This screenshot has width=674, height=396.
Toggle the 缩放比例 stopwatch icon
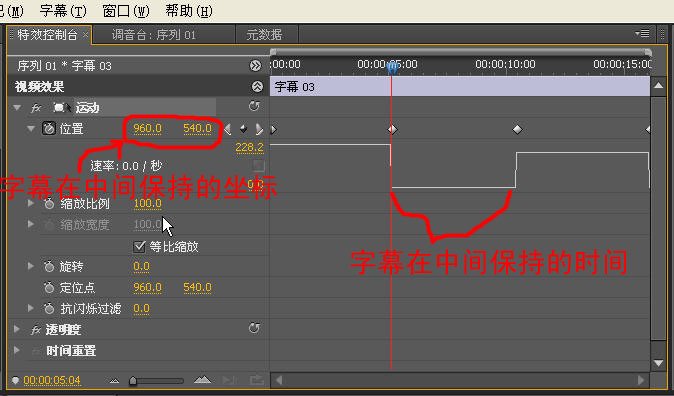click(x=49, y=204)
